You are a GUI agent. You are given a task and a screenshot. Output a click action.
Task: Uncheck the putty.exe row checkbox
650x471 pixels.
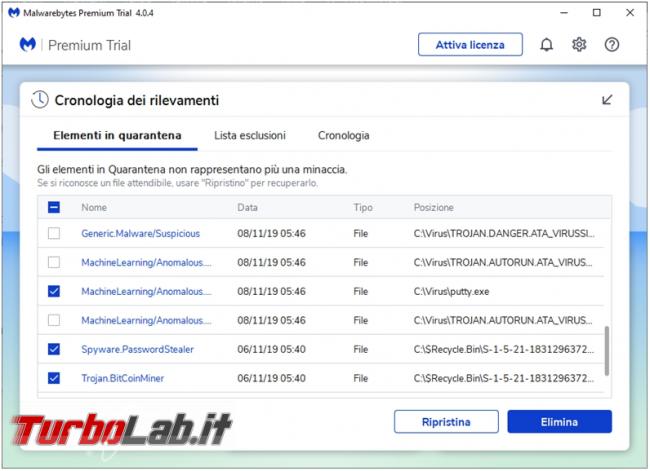click(x=54, y=291)
